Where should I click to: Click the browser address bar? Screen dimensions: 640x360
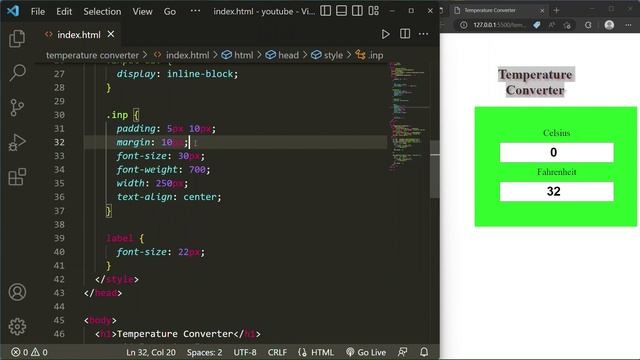[500, 25]
